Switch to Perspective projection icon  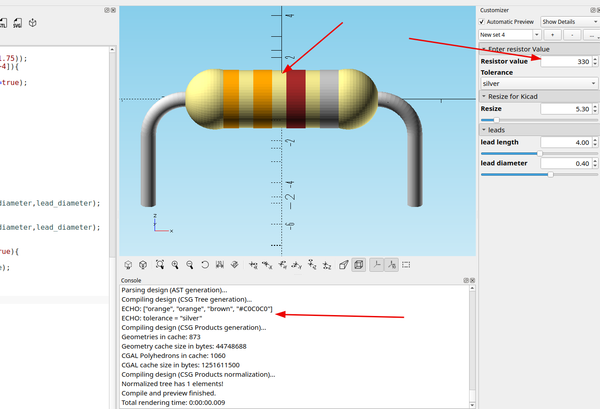[x=344, y=265]
